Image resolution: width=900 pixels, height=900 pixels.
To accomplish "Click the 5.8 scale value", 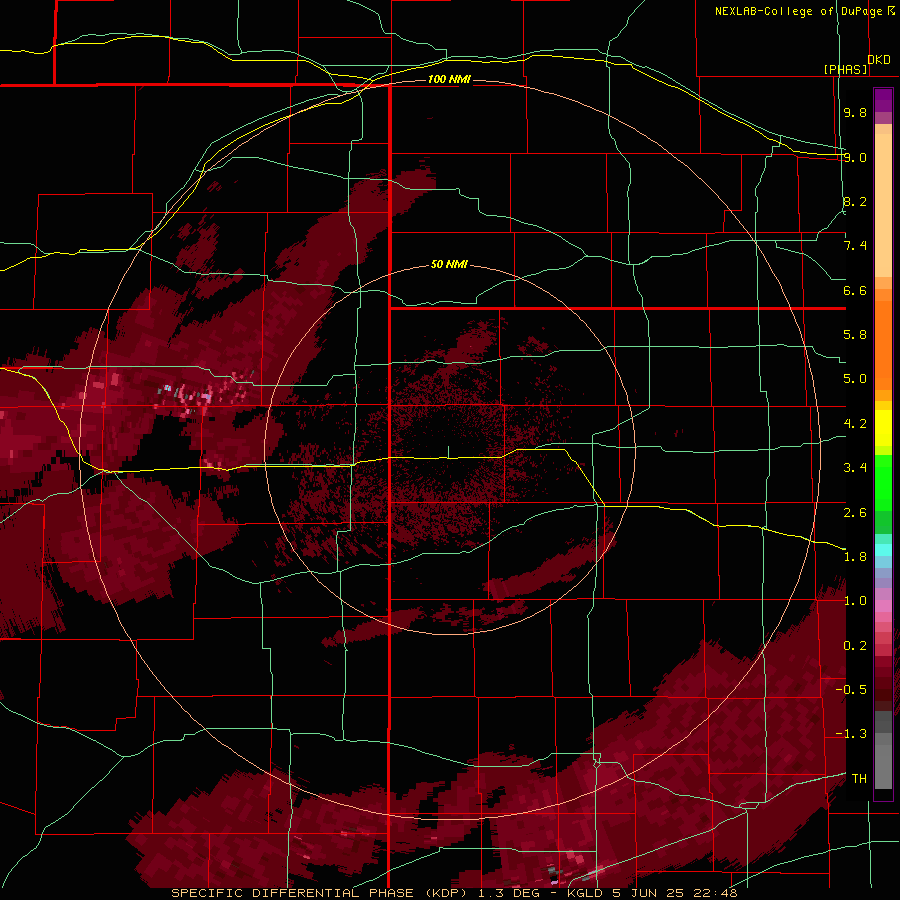I will (855, 335).
